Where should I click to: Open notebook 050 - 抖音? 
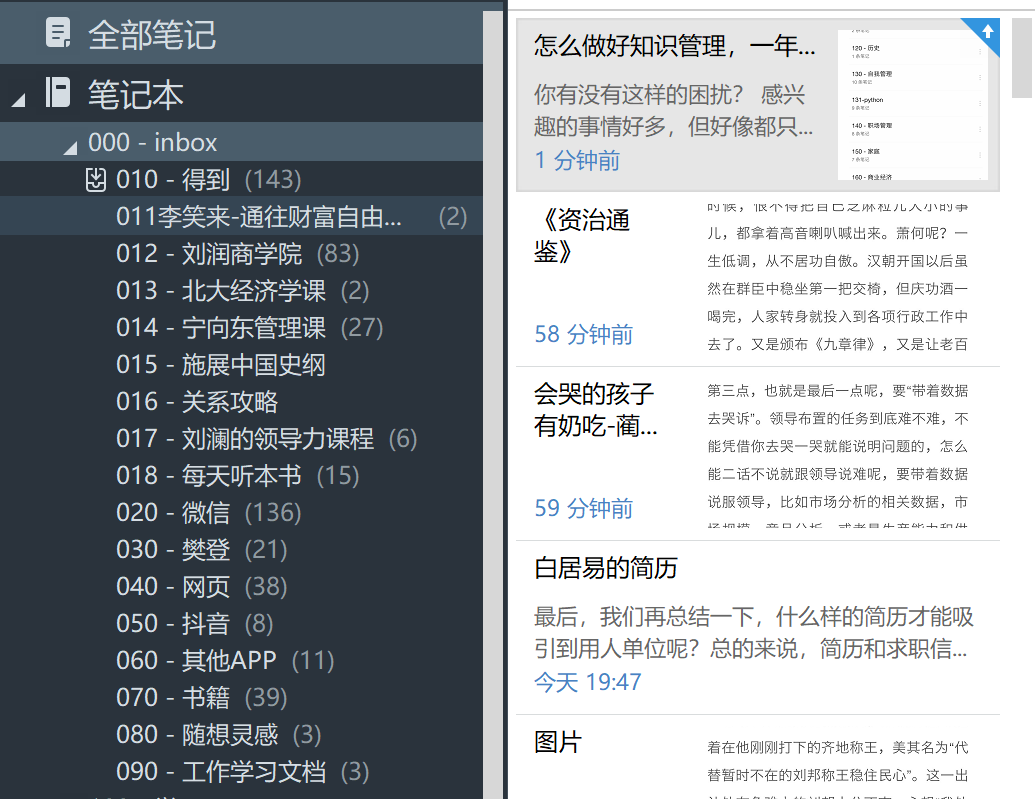click(x=242, y=623)
